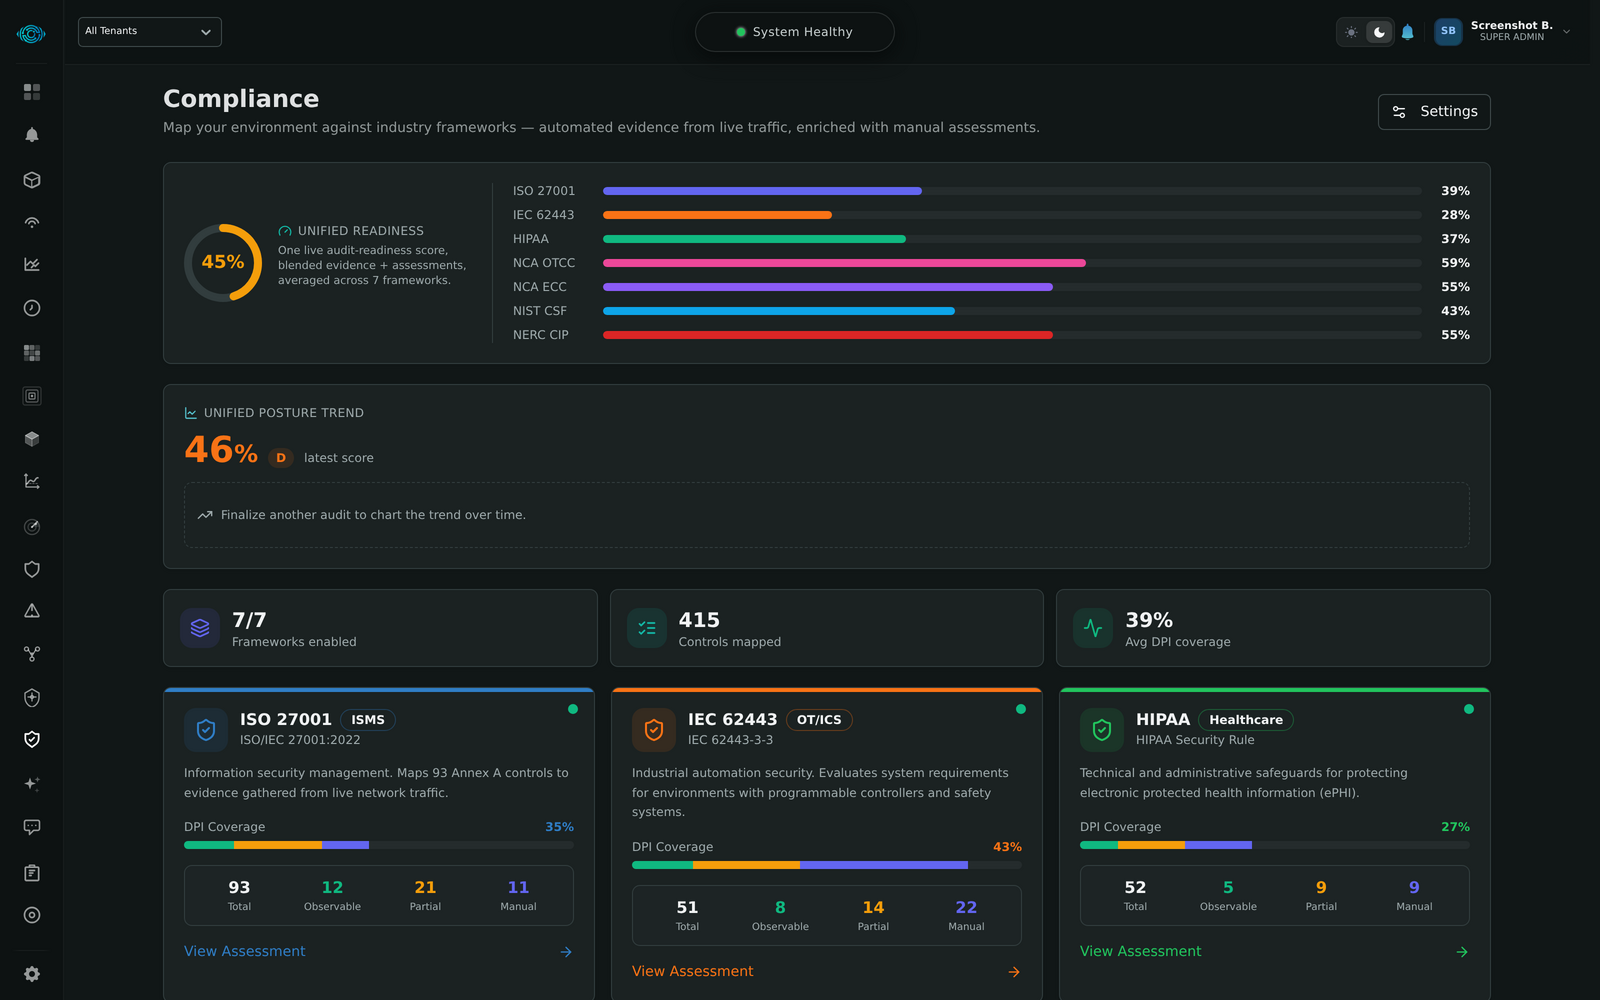Click the HIPAA card DPI Coverage bar

(1275, 845)
